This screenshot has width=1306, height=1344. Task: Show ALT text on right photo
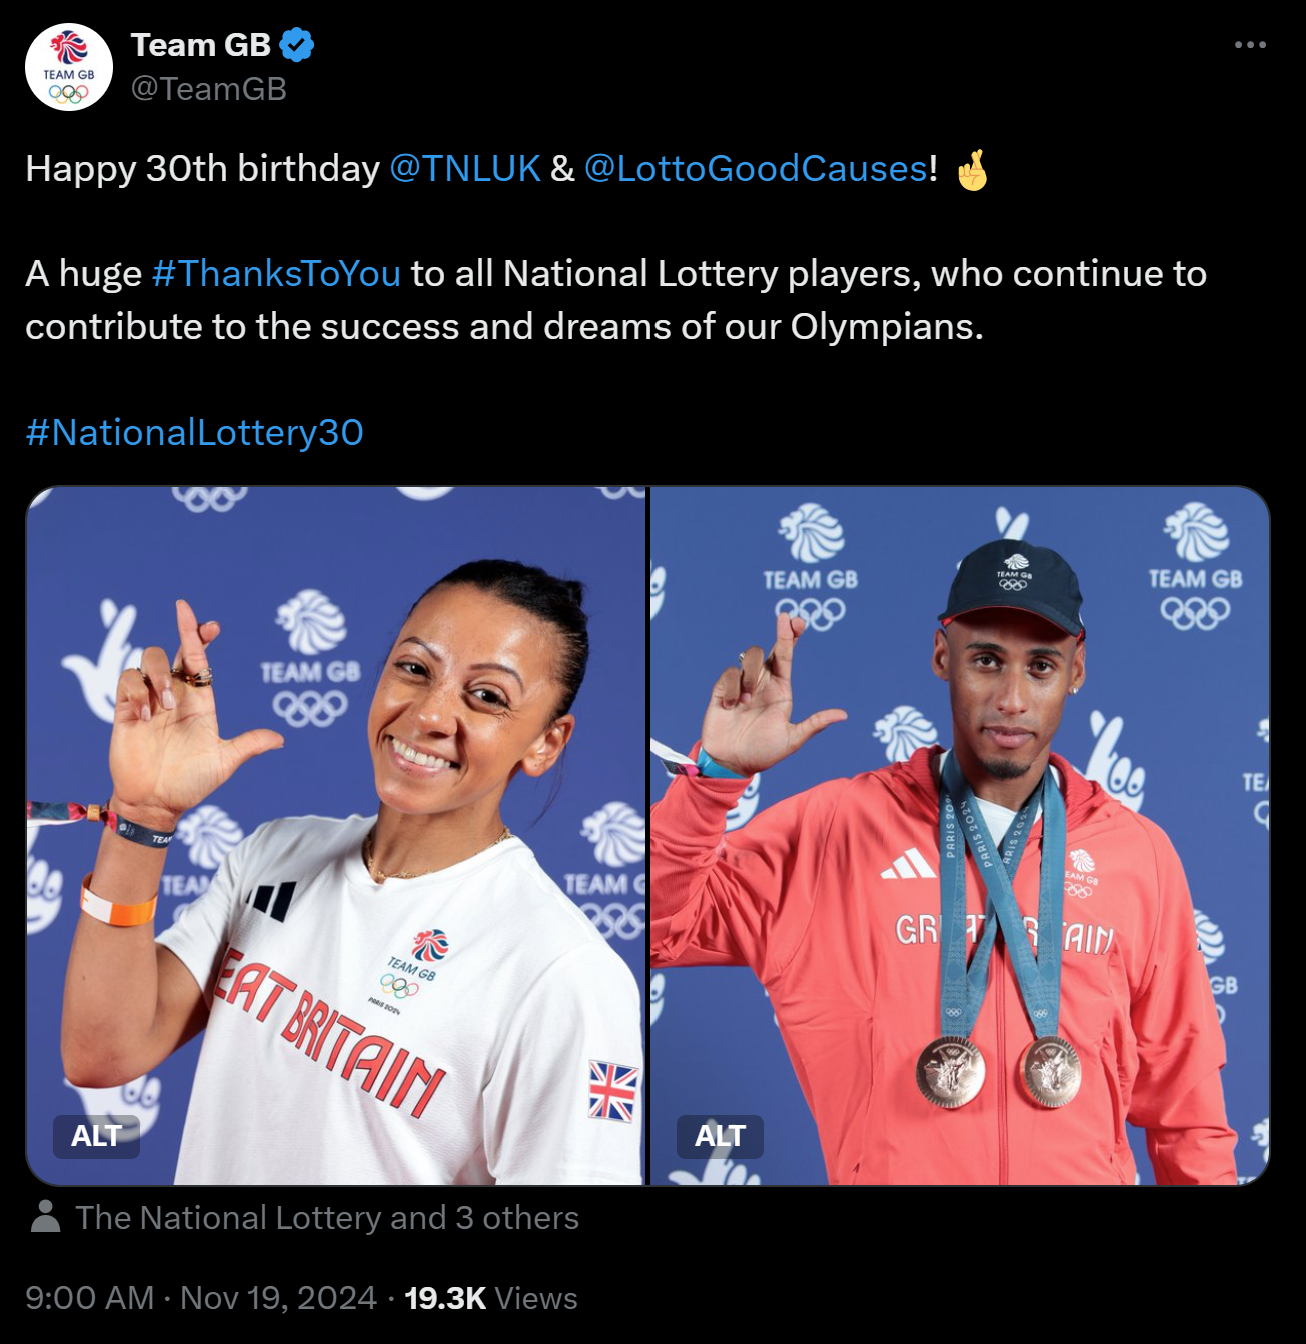pyautogui.click(x=720, y=1136)
